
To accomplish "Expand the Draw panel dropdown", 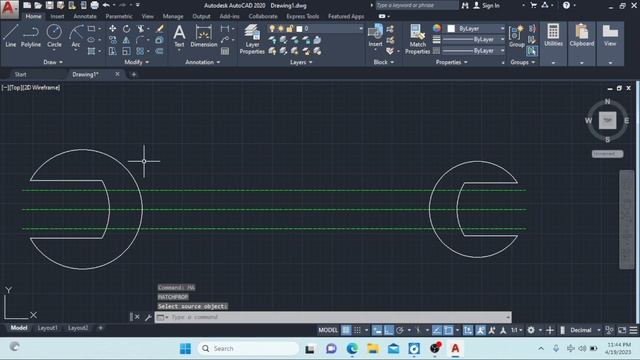I will pyautogui.click(x=53, y=62).
